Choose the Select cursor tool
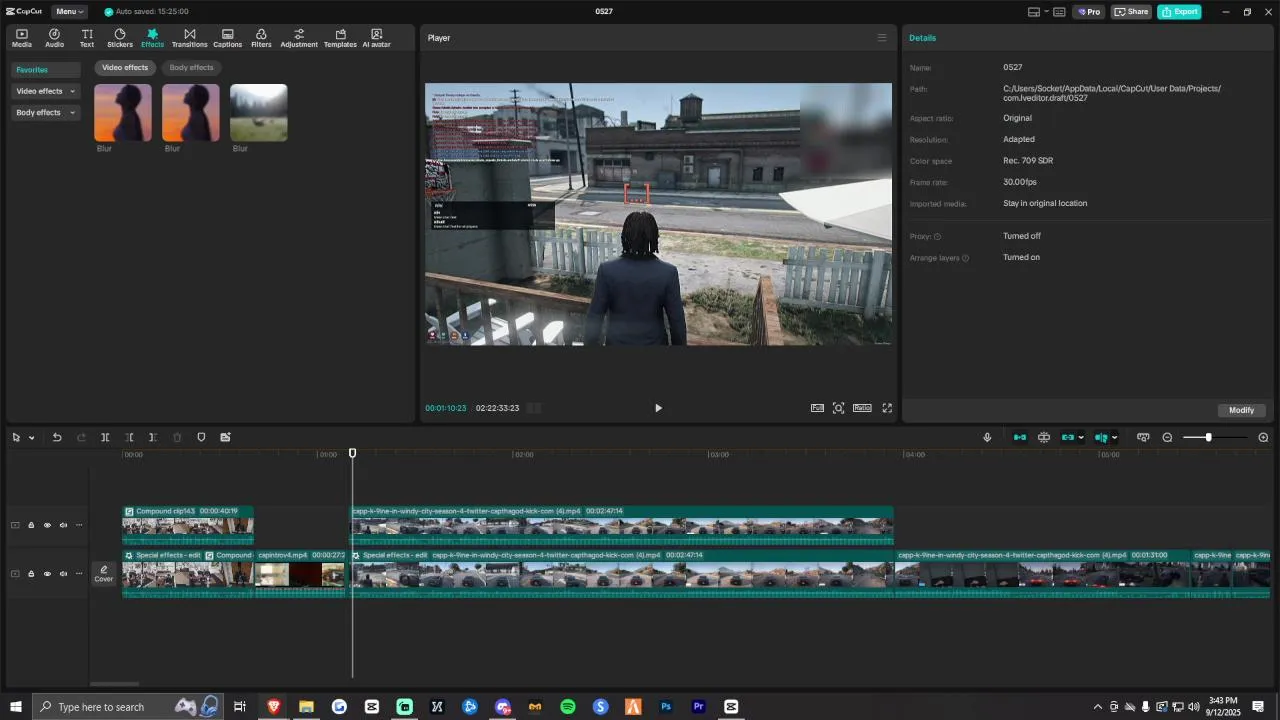Screen dimensions: 1280x720 pyautogui.click(x=16, y=437)
